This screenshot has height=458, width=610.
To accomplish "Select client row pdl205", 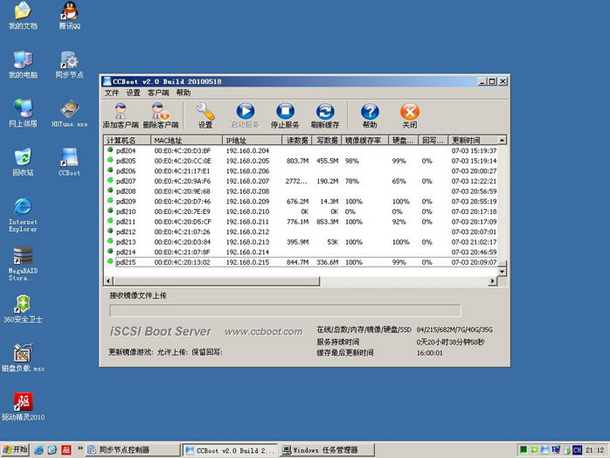I will pos(302,161).
